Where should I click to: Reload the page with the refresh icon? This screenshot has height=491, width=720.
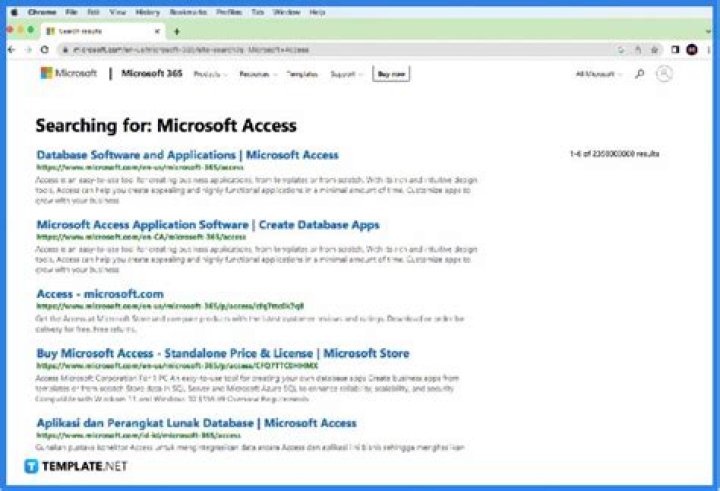[x=45, y=49]
